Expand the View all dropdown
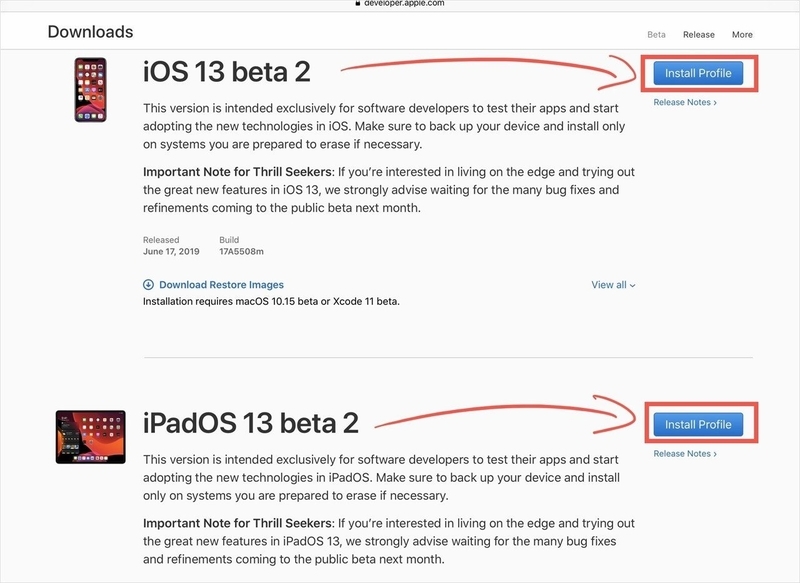This screenshot has height=583, width=800. [x=613, y=285]
